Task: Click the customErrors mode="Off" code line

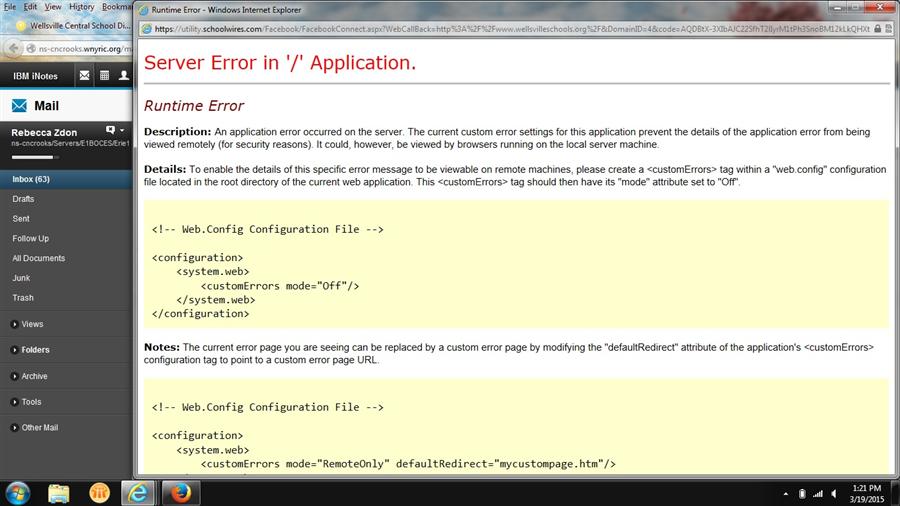Action: pyautogui.click(x=280, y=286)
